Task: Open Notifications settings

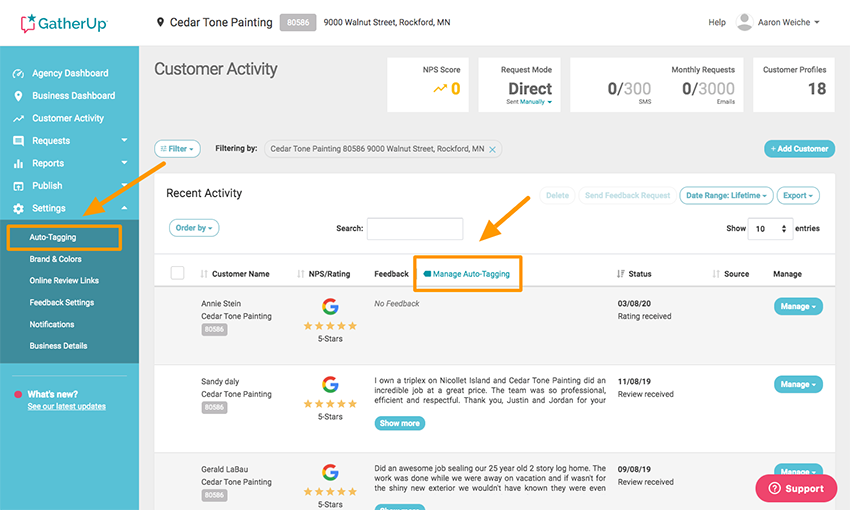Action: tap(52, 324)
